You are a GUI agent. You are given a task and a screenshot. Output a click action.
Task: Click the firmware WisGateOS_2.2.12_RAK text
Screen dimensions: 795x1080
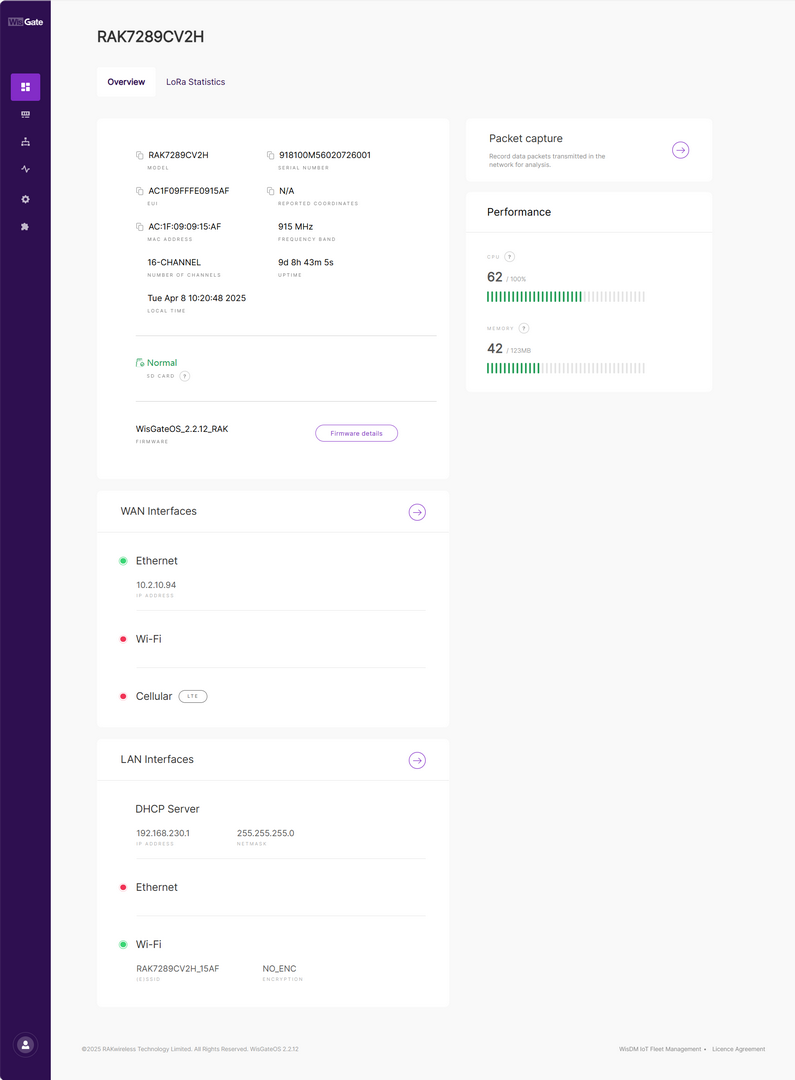182,429
